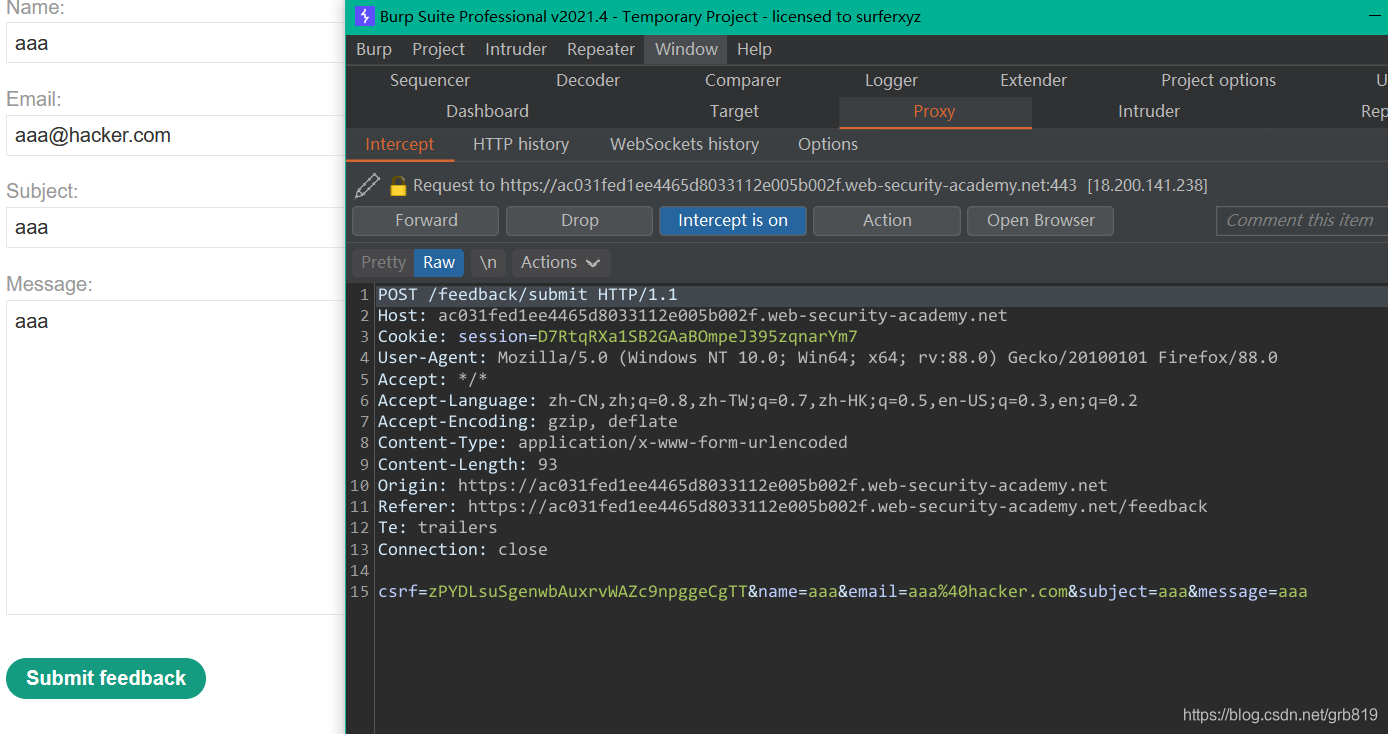Click the Name input field
The height and width of the screenshot is (734, 1388).
[x=176, y=43]
